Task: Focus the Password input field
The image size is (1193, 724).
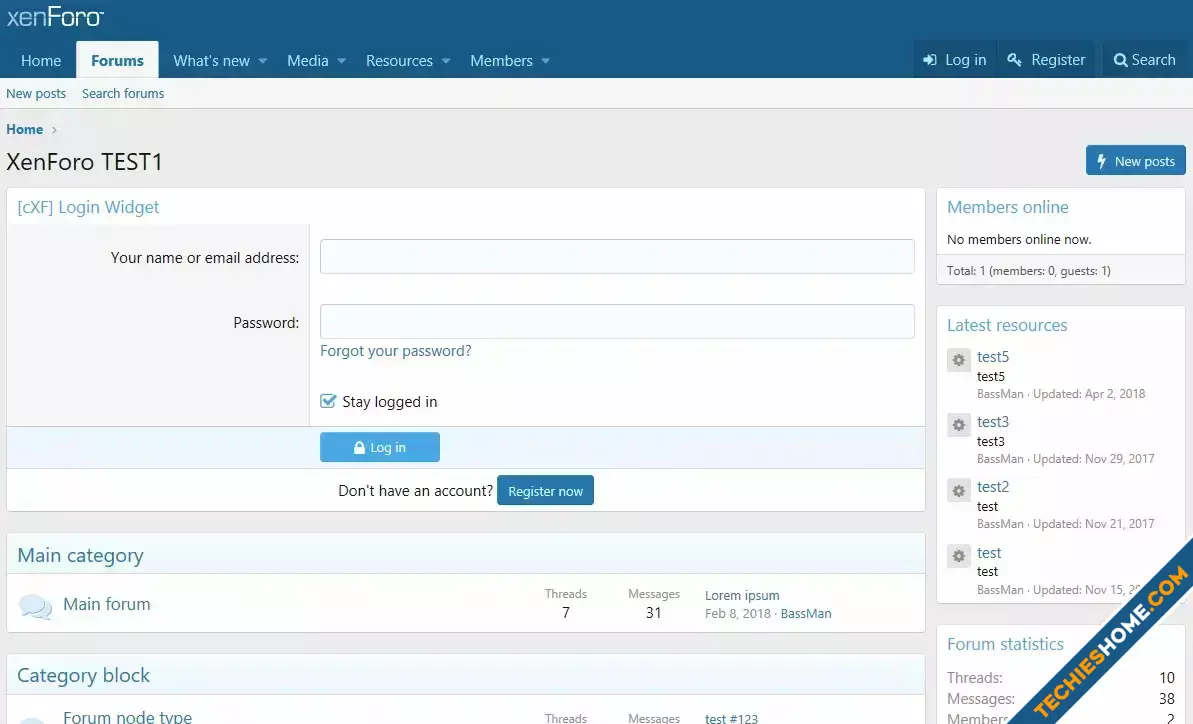Action: coord(617,321)
